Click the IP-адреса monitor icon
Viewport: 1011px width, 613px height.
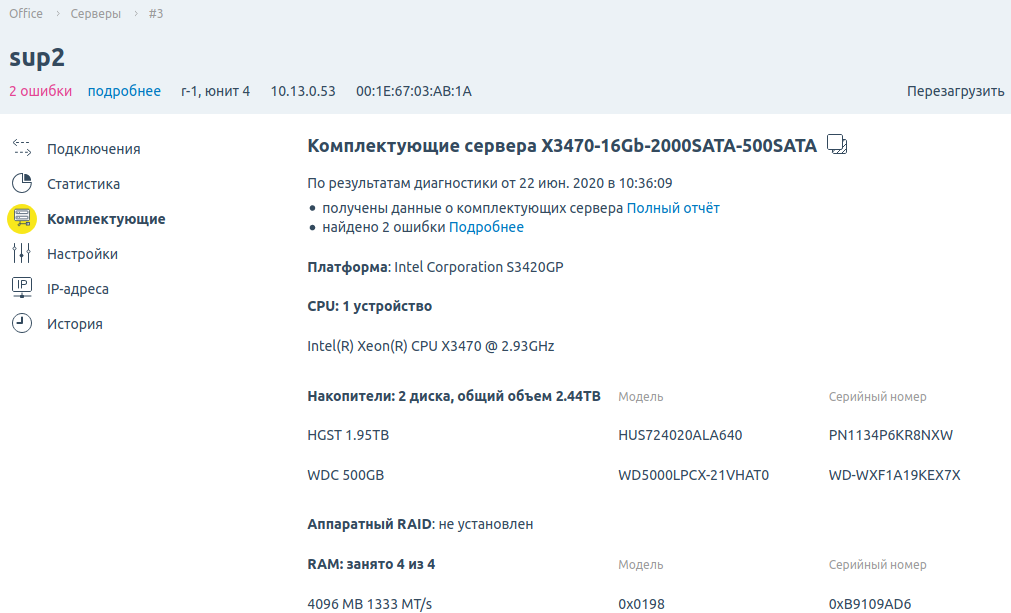pyautogui.click(x=22, y=287)
